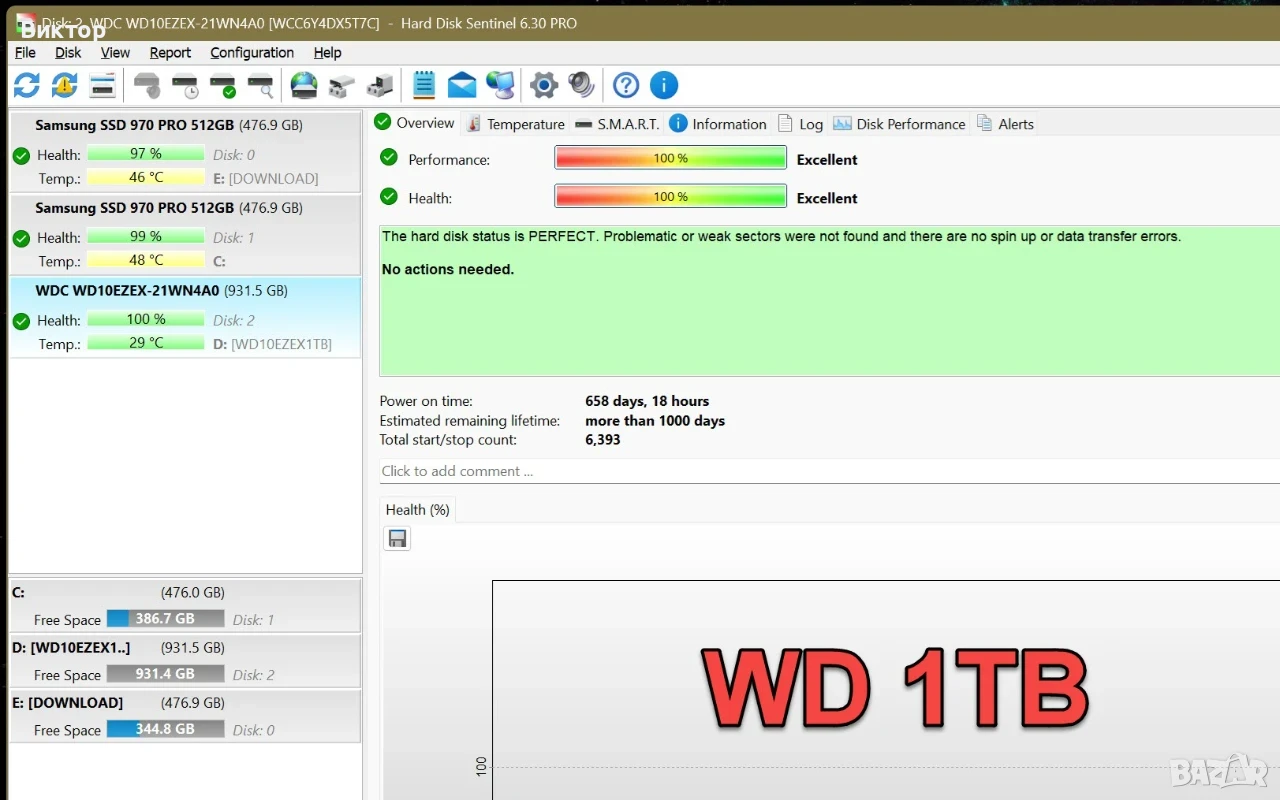1280x800 pixels.
Task: Click the green check icon beside Performance
Action: (389, 158)
